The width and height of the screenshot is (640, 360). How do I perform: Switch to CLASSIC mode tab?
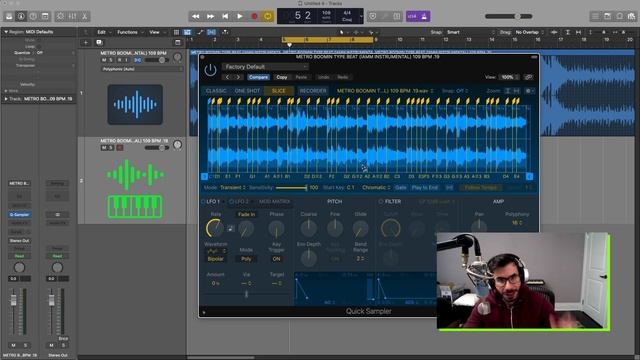point(216,91)
